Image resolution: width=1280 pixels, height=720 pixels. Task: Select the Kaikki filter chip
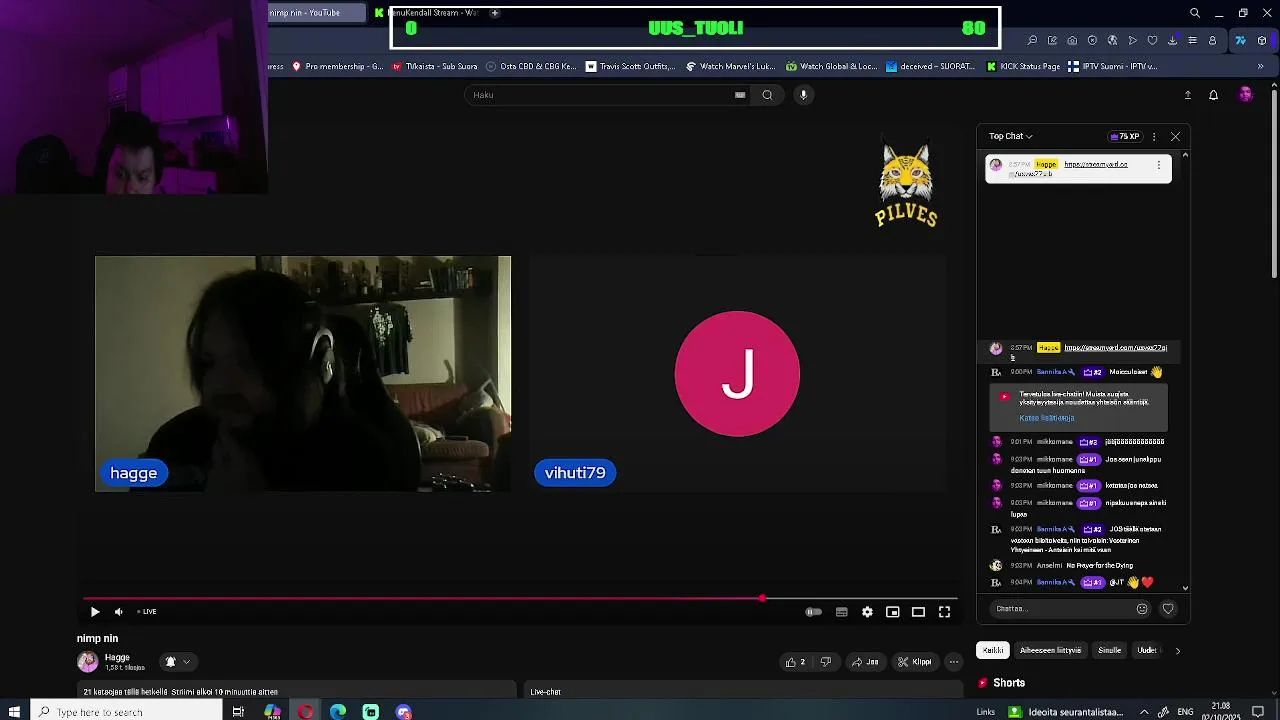993,650
